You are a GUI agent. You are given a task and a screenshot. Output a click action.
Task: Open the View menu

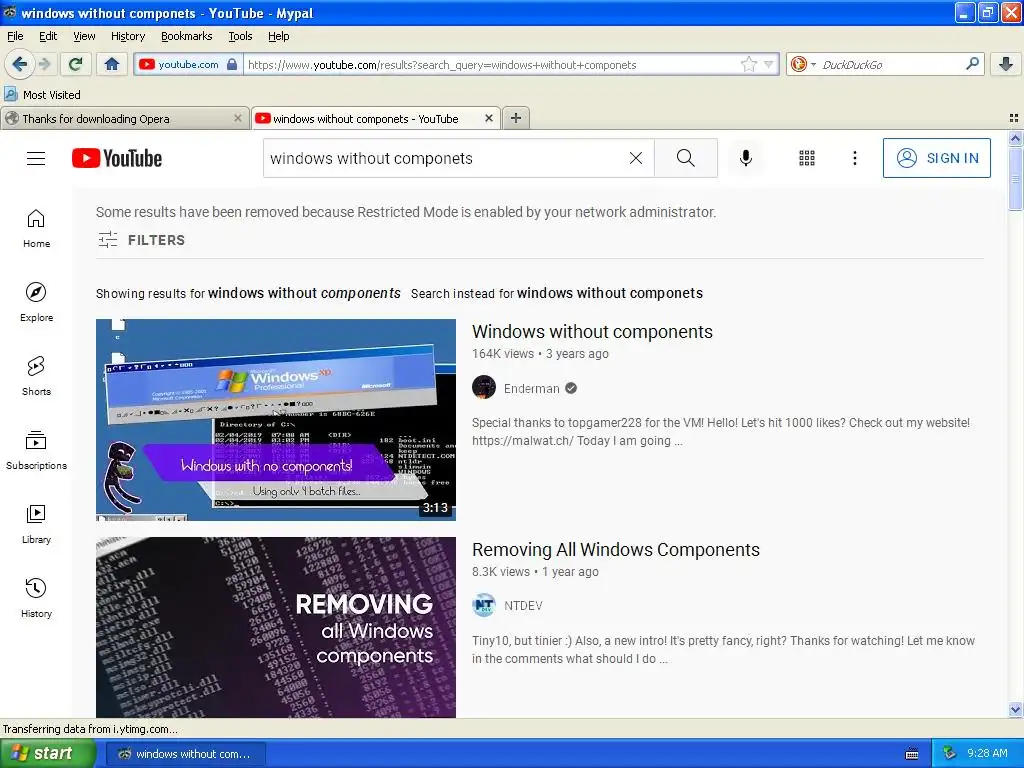[x=84, y=36]
